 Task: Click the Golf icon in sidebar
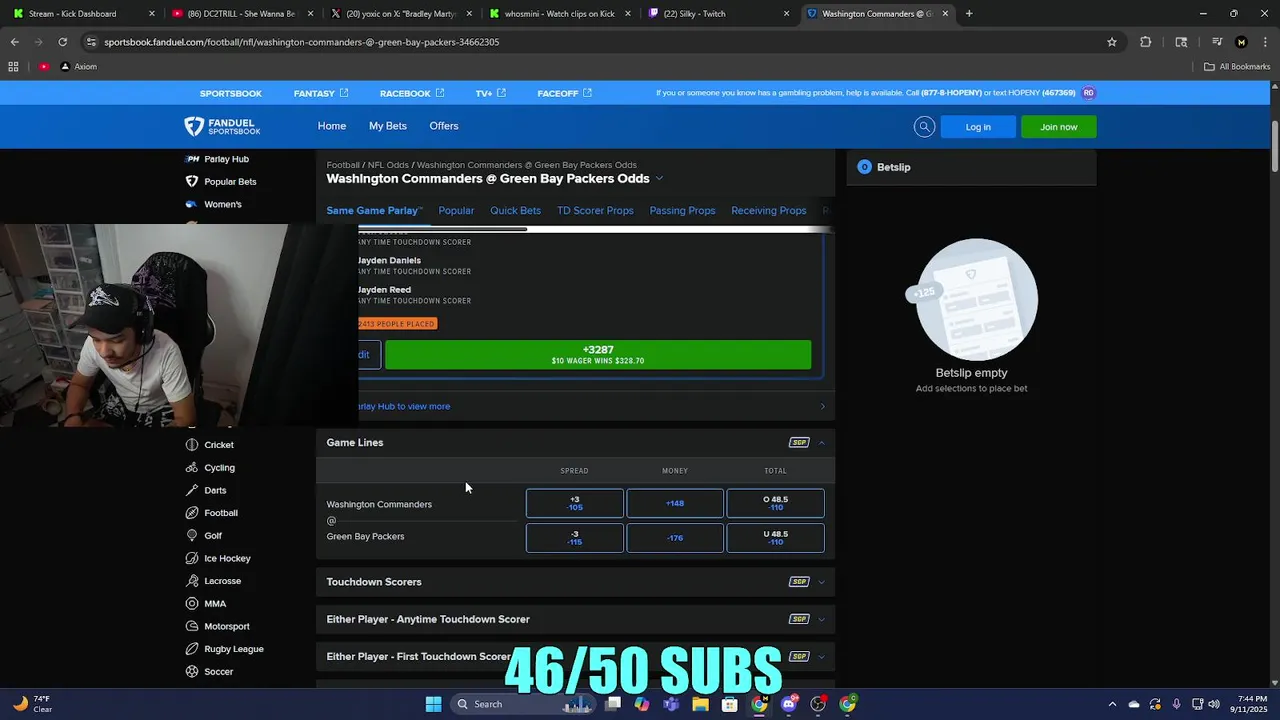coord(192,536)
